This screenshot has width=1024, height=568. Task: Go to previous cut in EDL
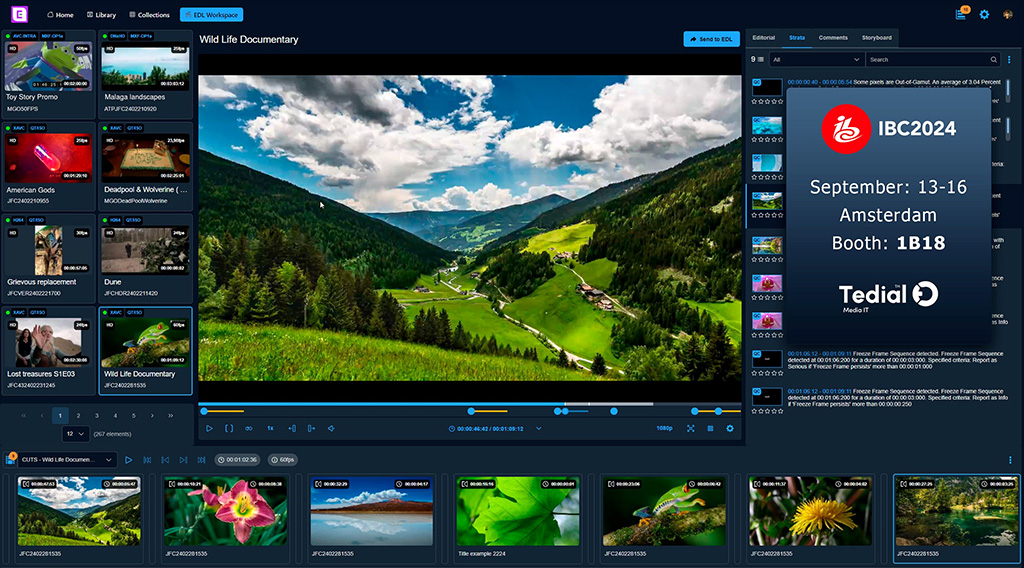(165, 460)
